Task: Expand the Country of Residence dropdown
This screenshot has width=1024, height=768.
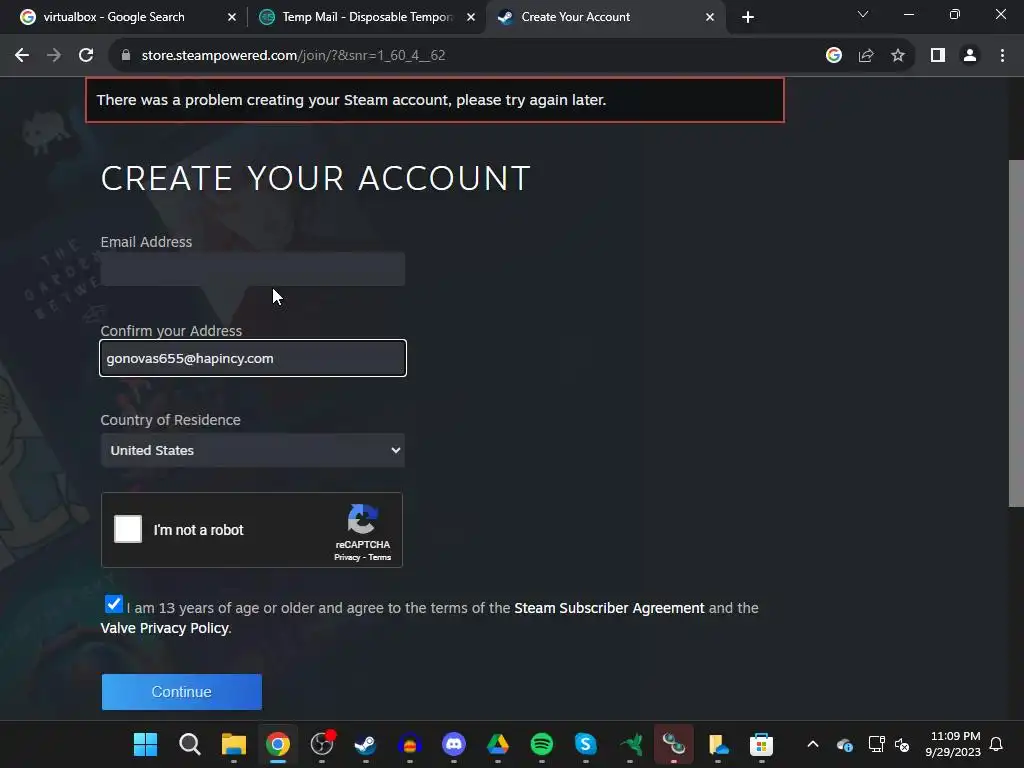Action: tap(253, 451)
